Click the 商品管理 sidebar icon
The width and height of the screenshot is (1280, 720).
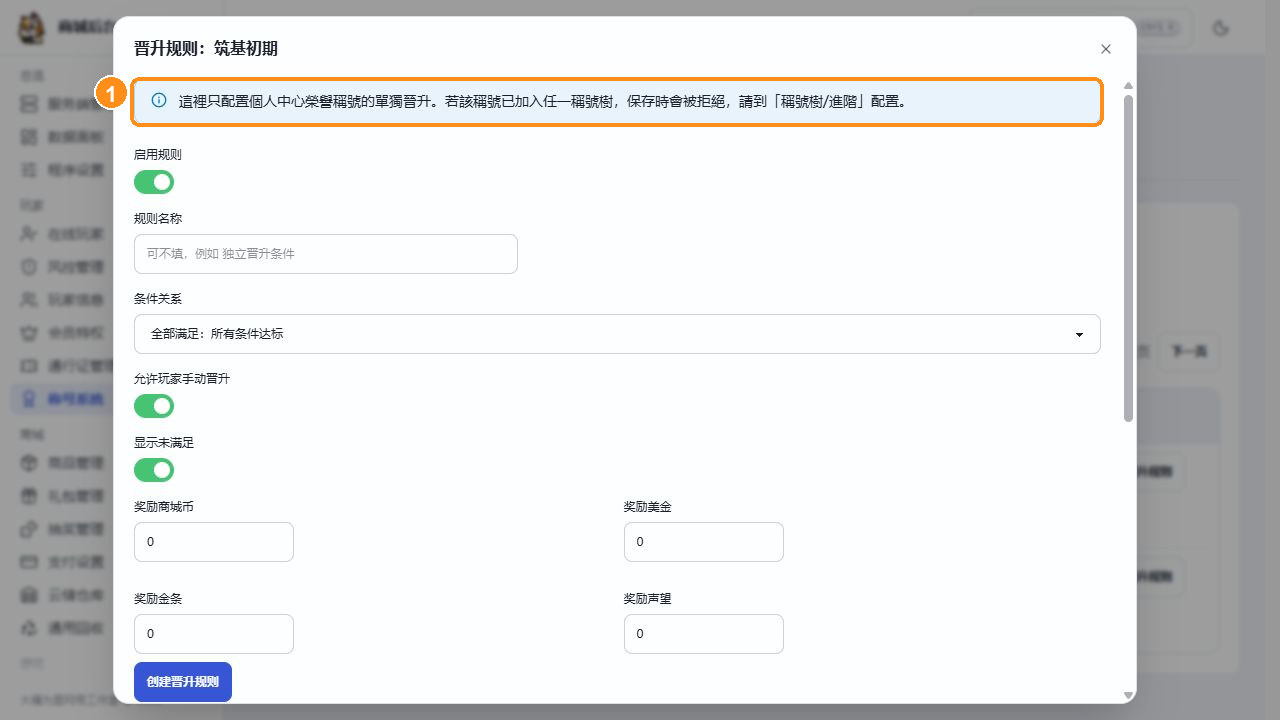click(30, 462)
